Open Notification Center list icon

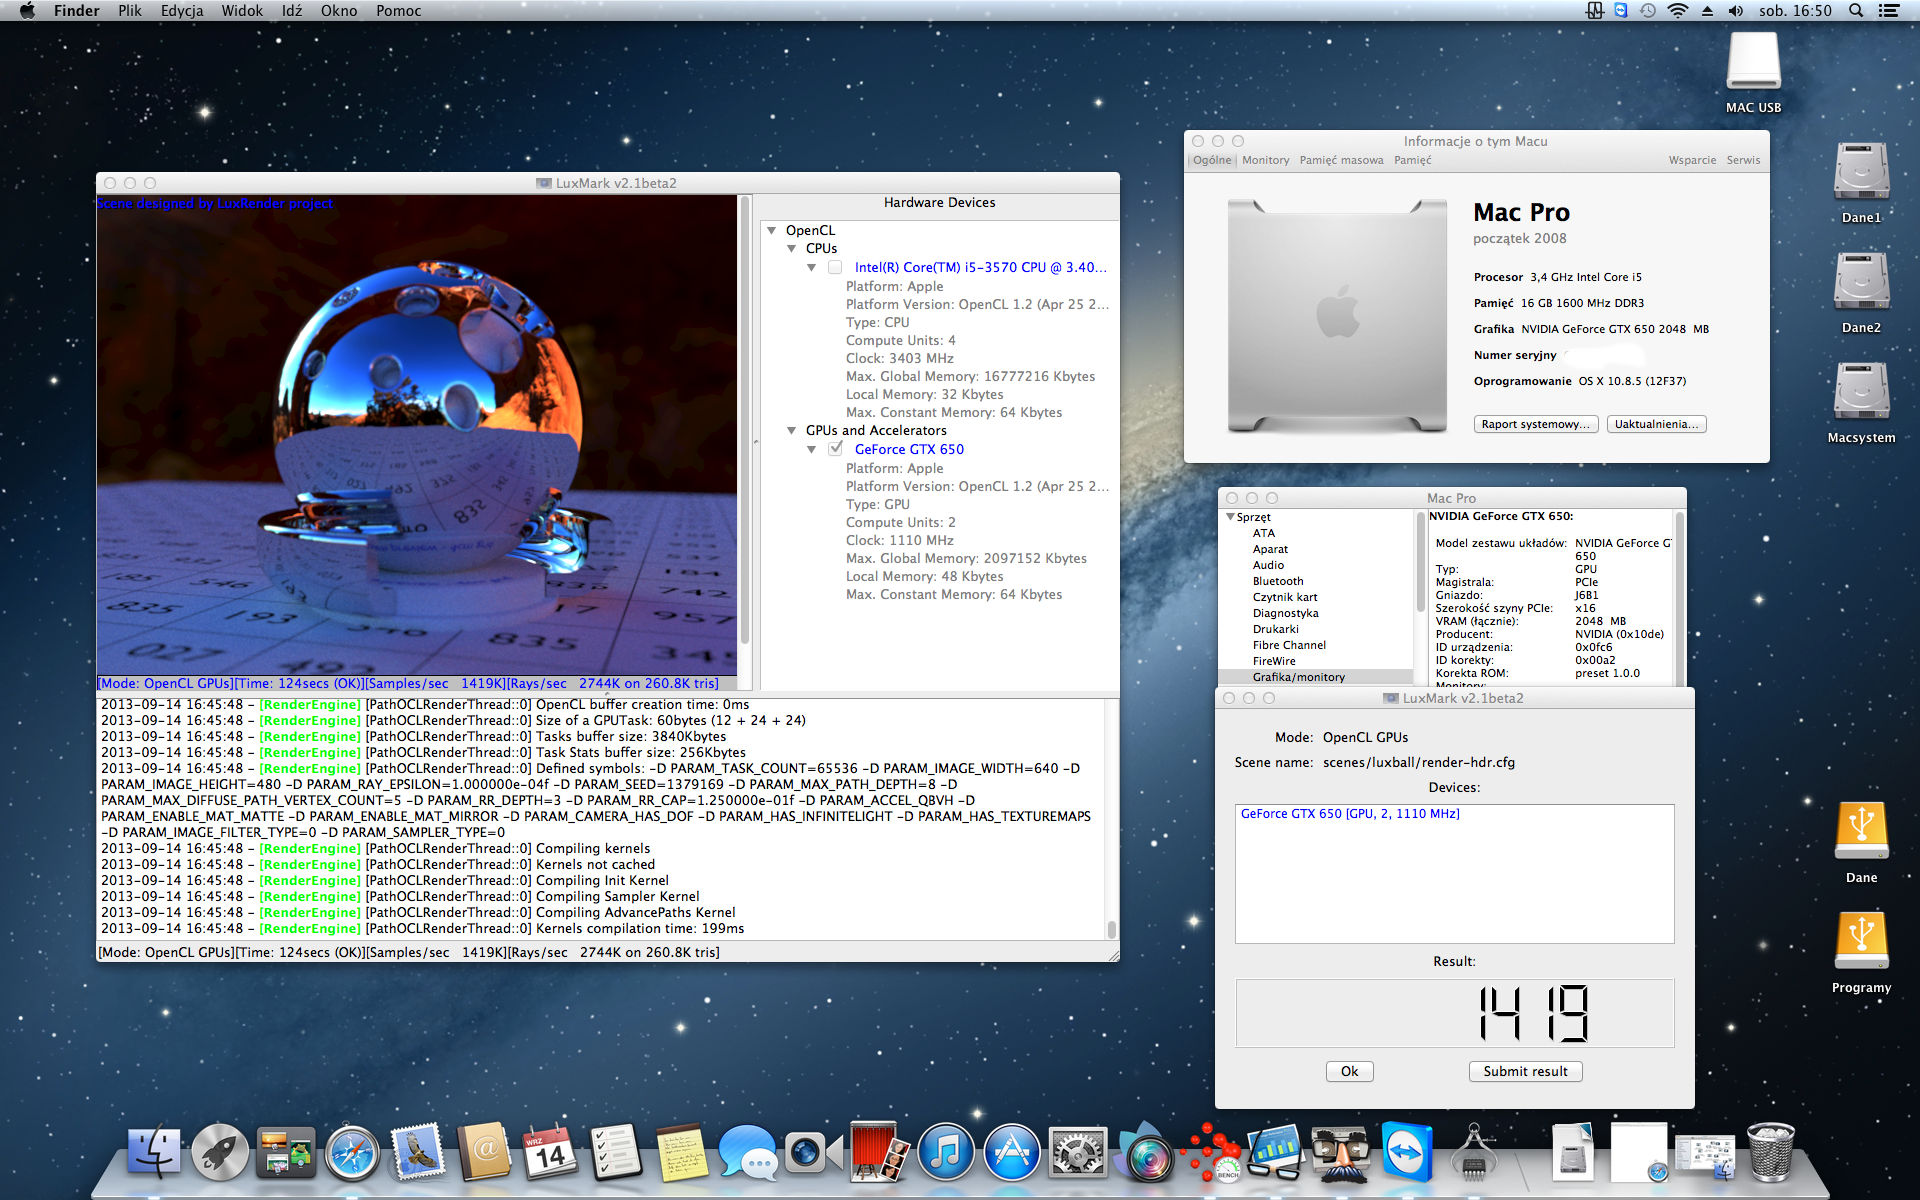click(x=1889, y=11)
